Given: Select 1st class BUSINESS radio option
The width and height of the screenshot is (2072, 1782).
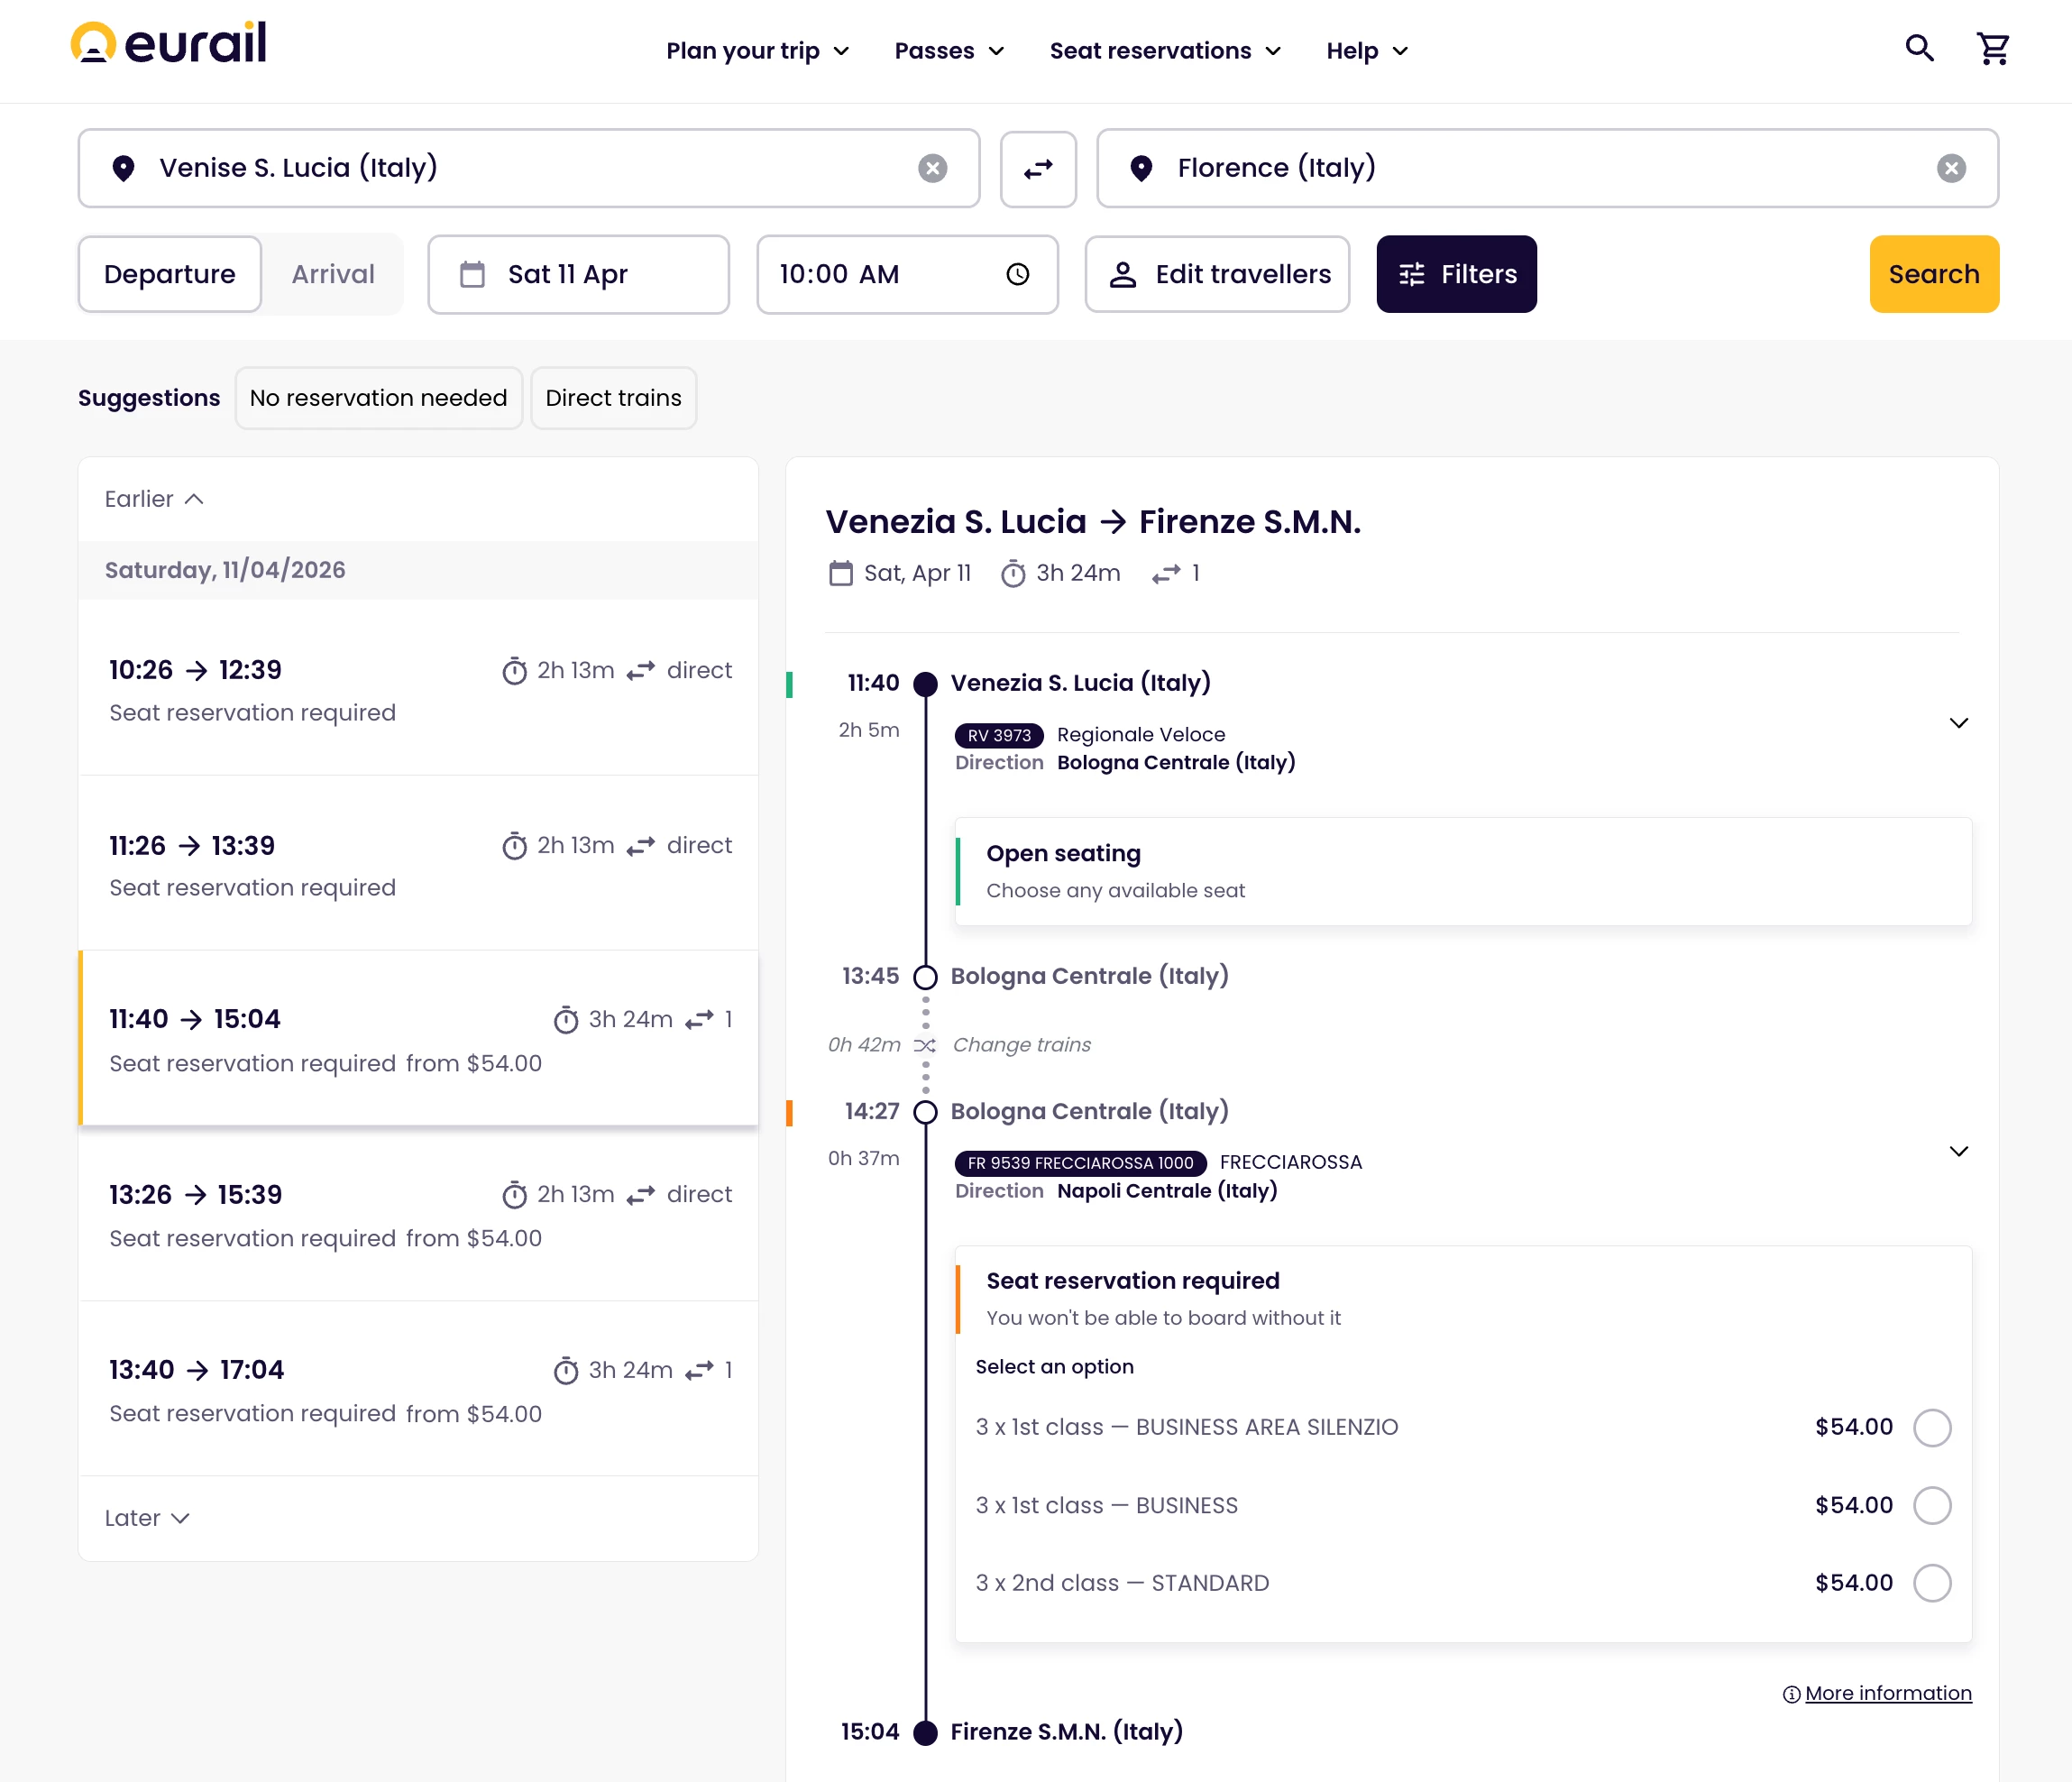Looking at the screenshot, I should 1931,1505.
